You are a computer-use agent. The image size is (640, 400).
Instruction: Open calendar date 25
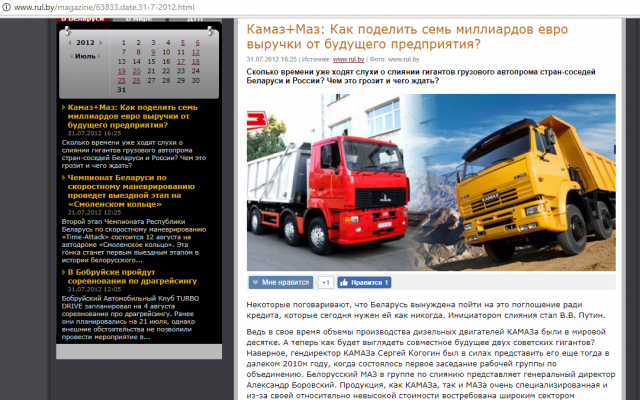122,80
